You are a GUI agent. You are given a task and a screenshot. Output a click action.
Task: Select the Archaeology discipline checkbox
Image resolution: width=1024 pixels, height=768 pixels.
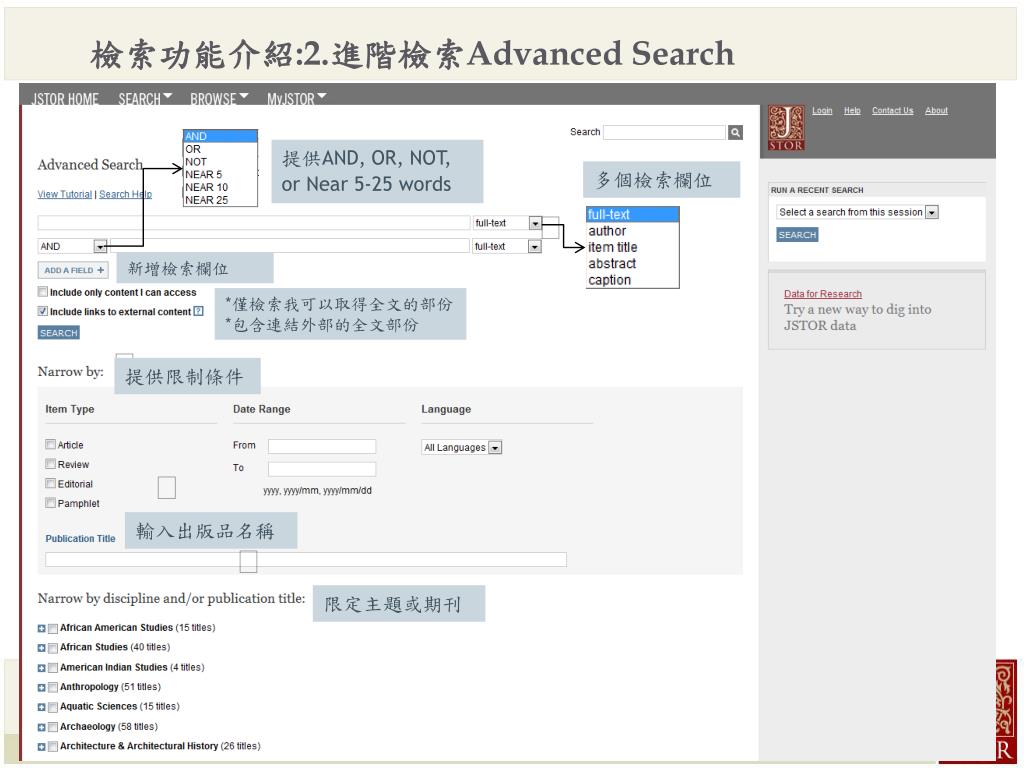pyautogui.click(x=53, y=728)
